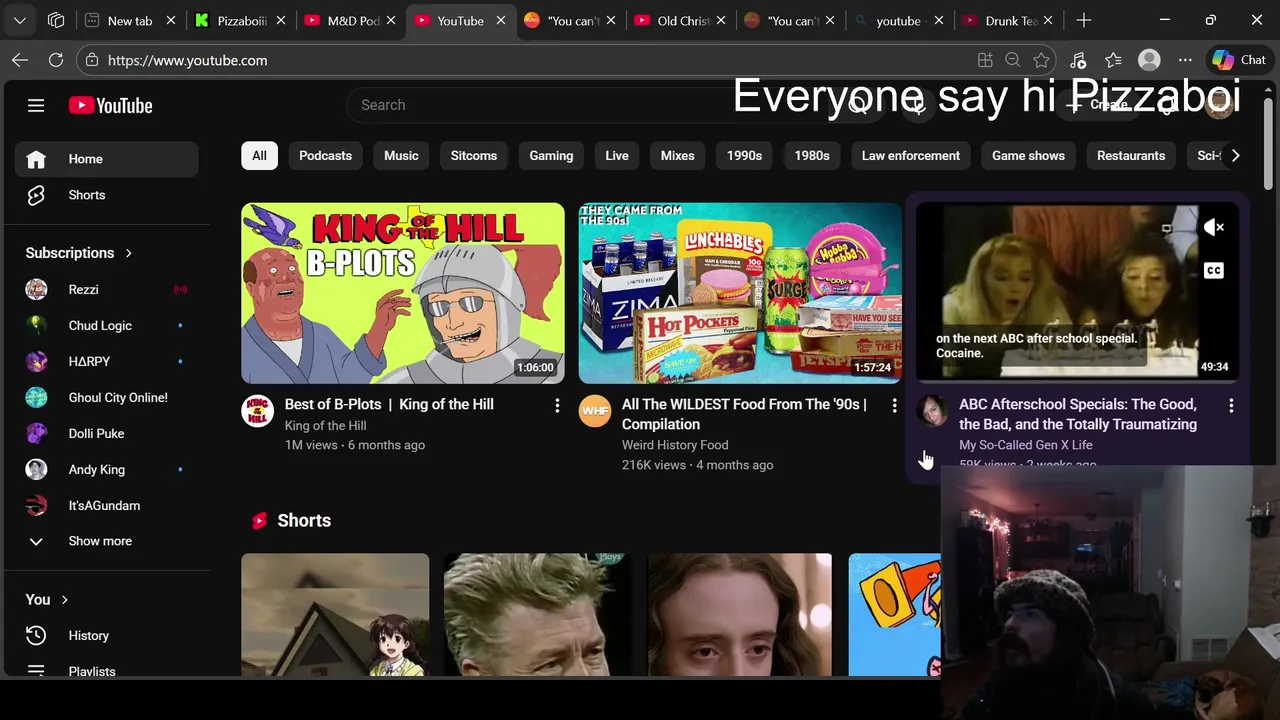Open Copilot Chat button
Image resolution: width=1280 pixels, height=720 pixels.
(x=1239, y=60)
